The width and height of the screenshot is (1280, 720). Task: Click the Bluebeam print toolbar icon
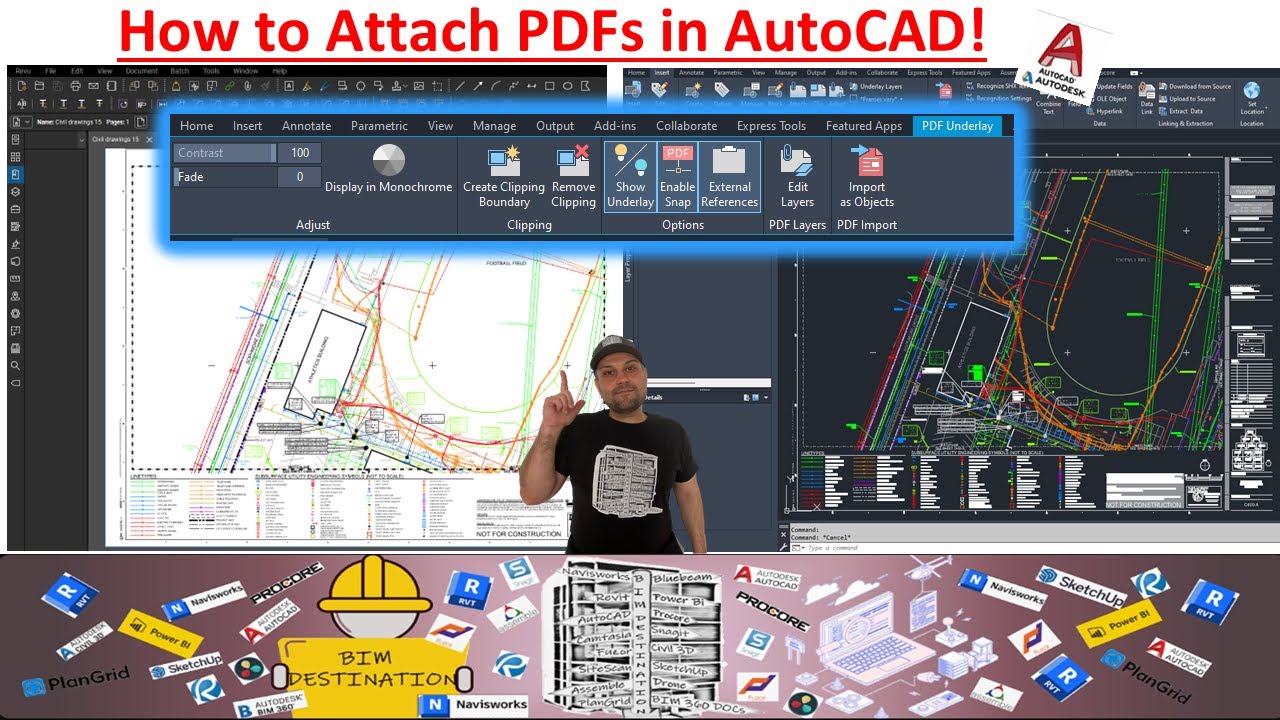[x=75, y=86]
